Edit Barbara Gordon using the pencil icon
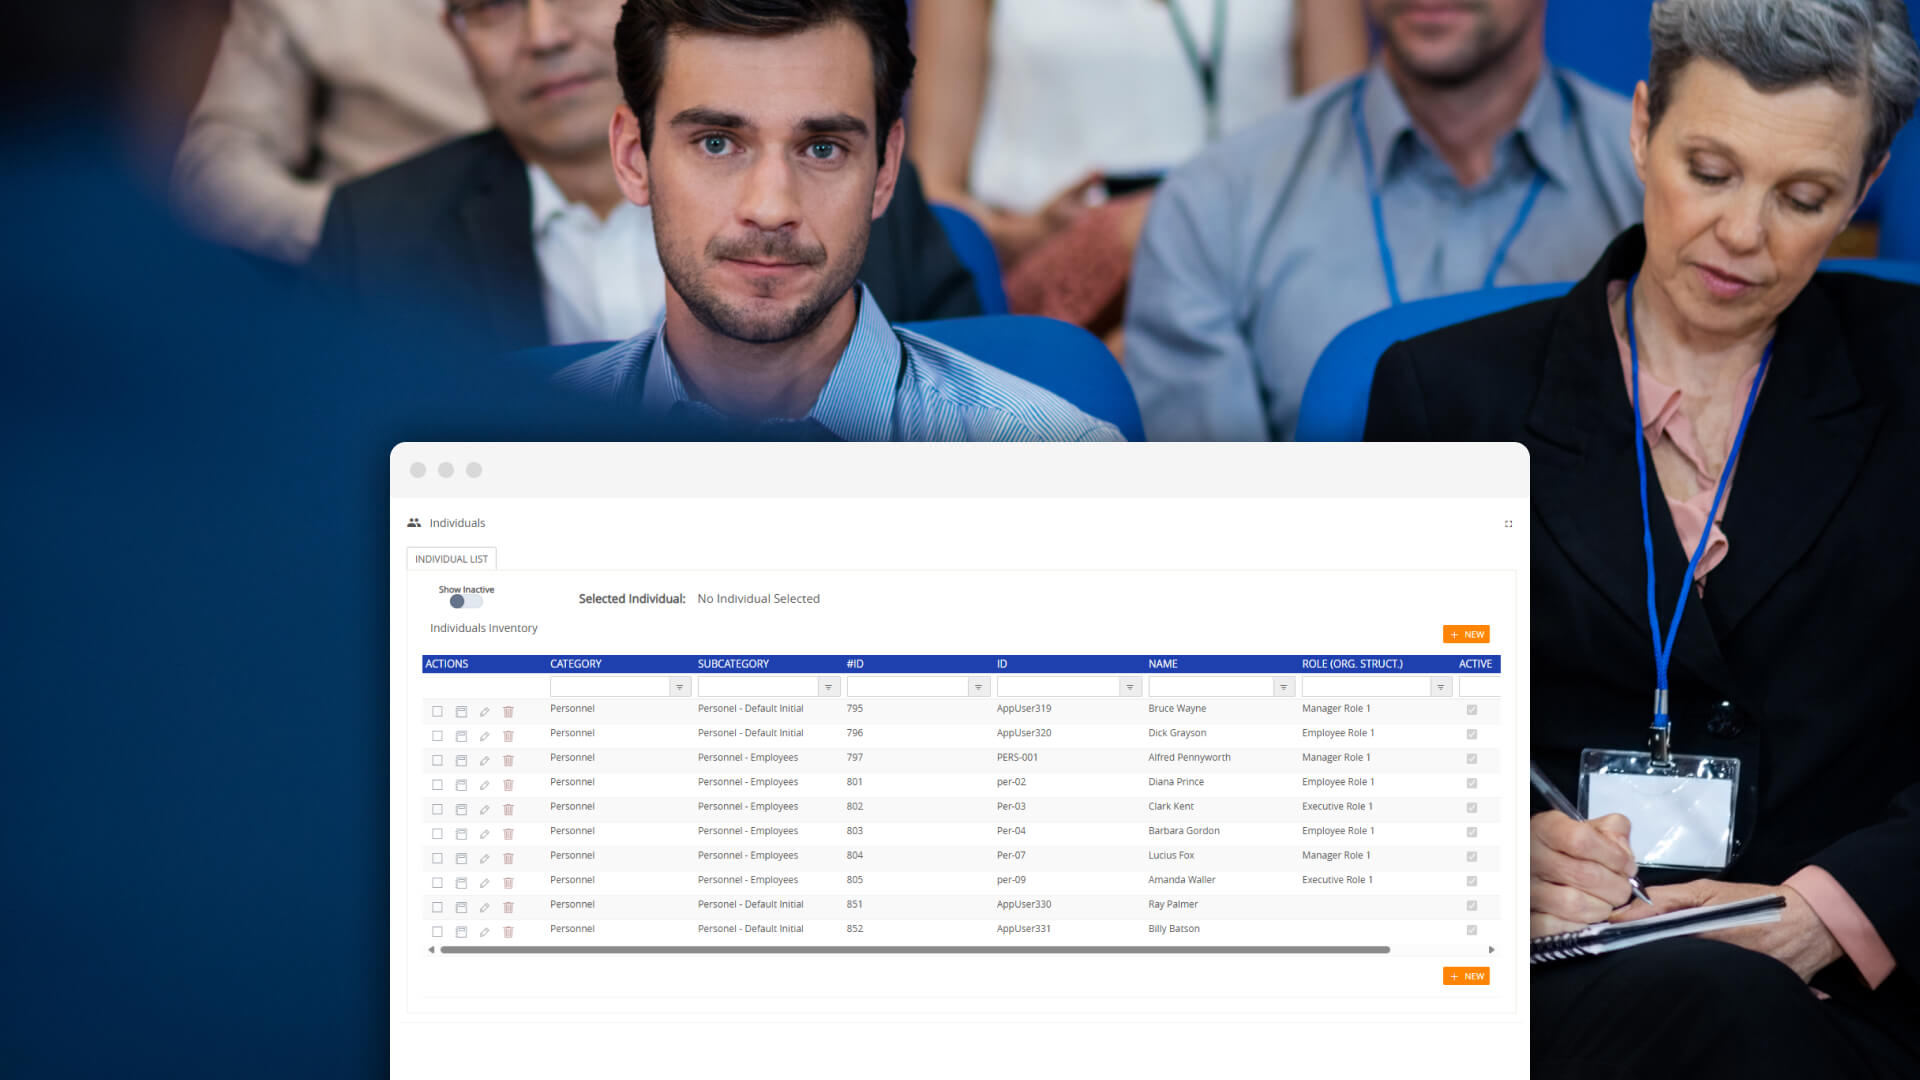The height and width of the screenshot is (1080, 1920). [484, 834]
